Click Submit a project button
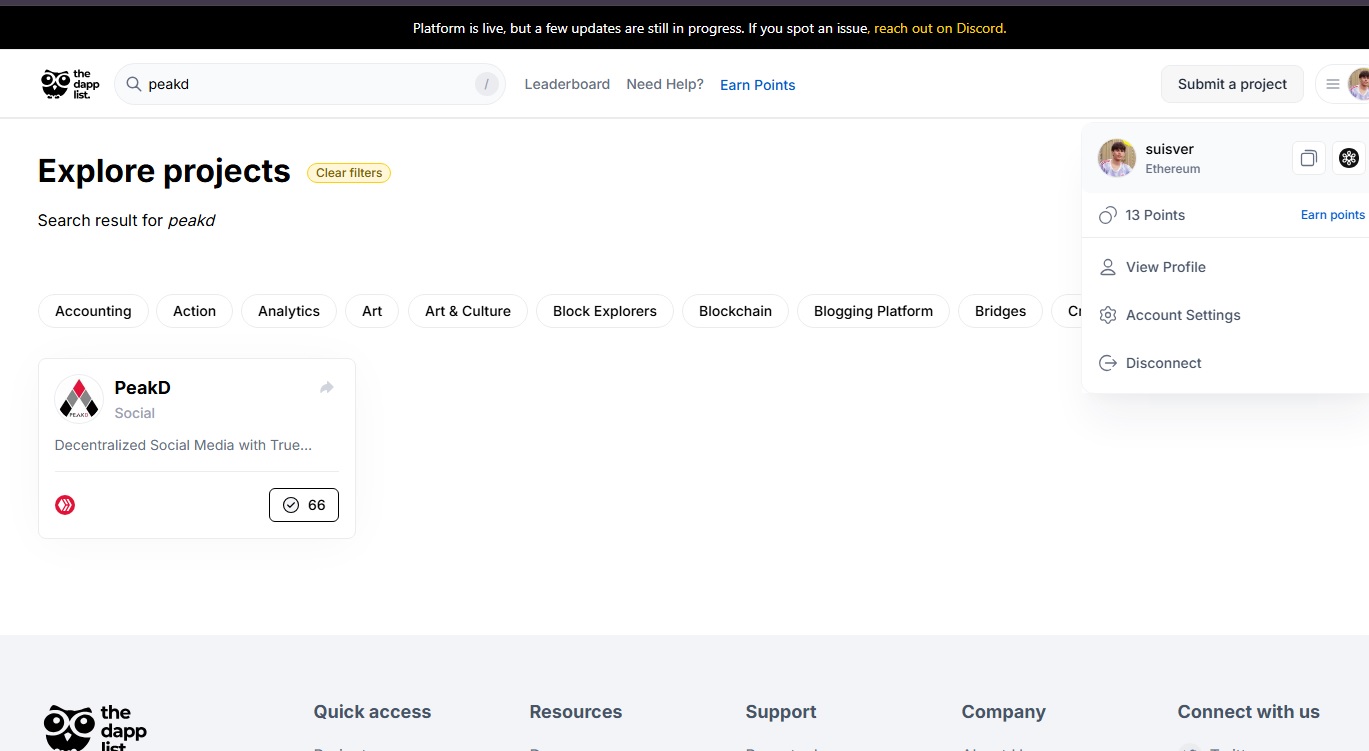 [x=1232, y=84]
